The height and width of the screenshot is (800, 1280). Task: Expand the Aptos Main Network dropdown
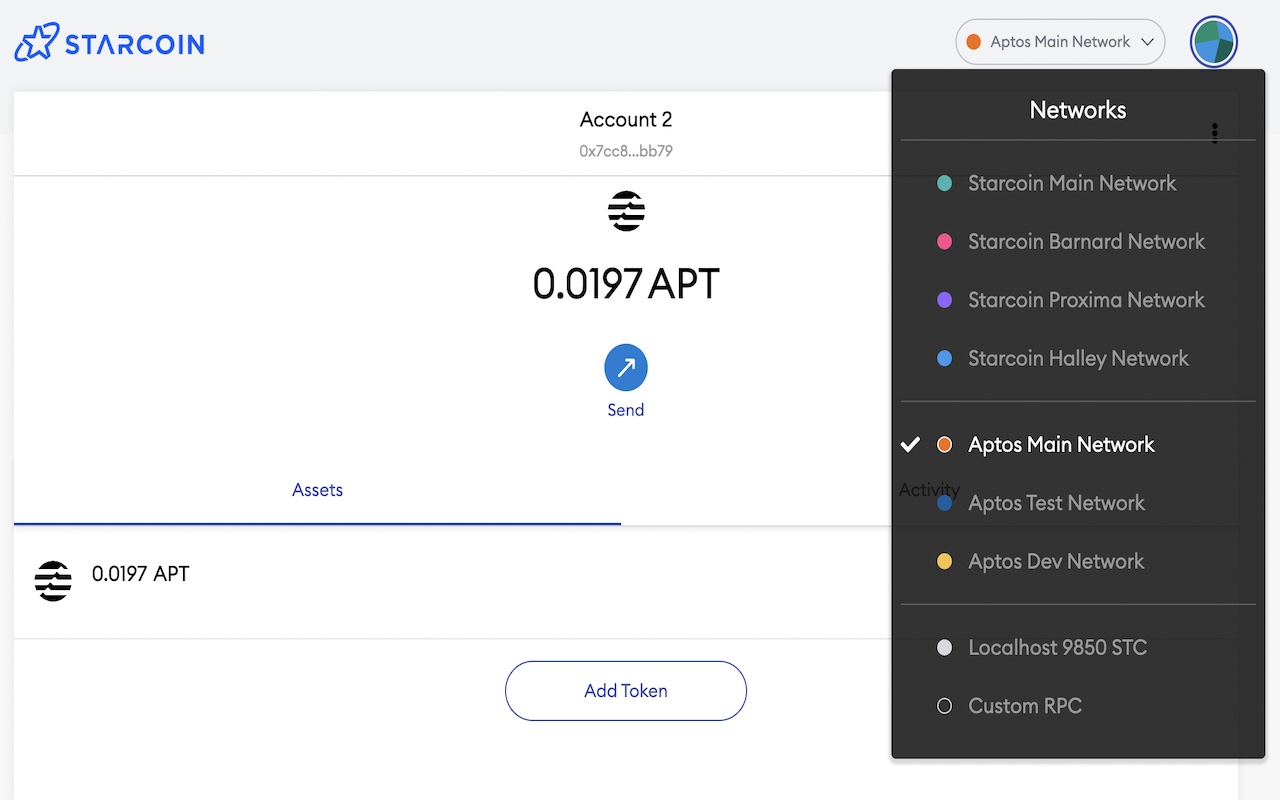1060,42
